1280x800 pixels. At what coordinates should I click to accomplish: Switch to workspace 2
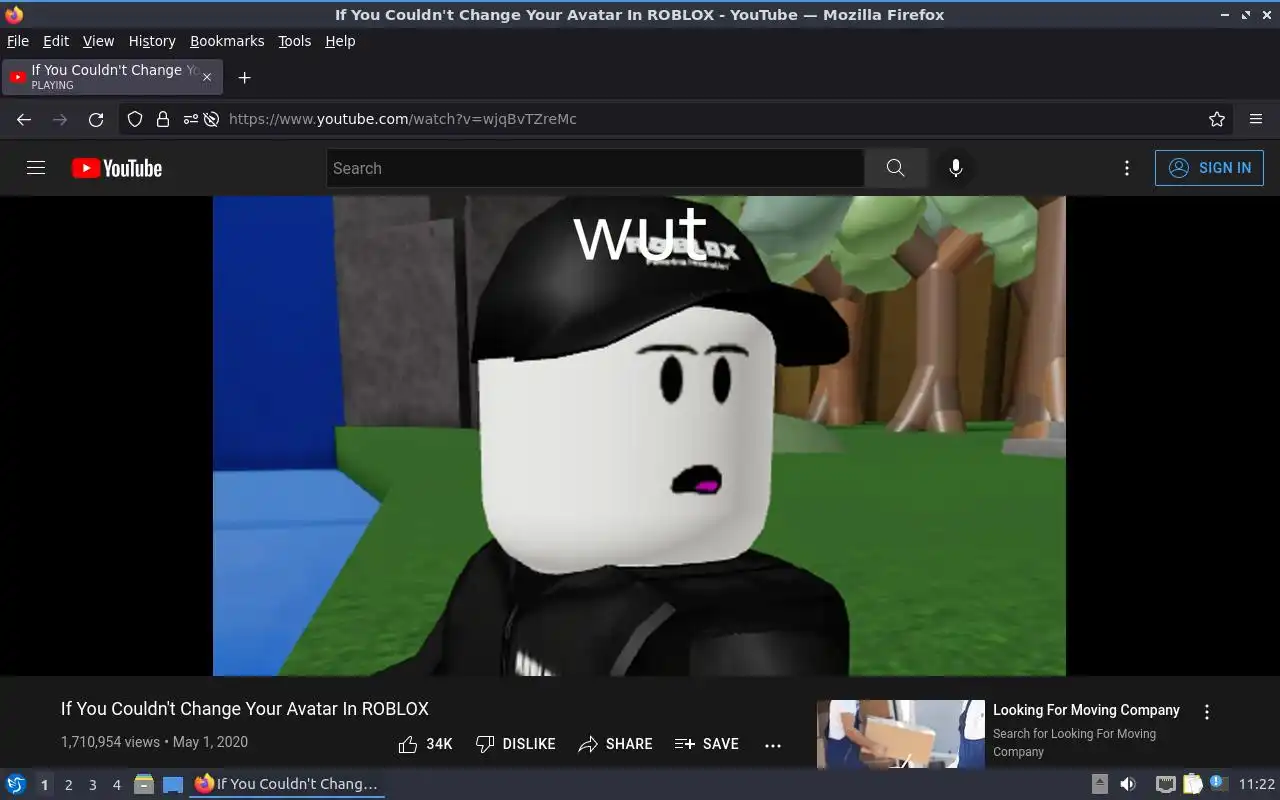point(68,785)
